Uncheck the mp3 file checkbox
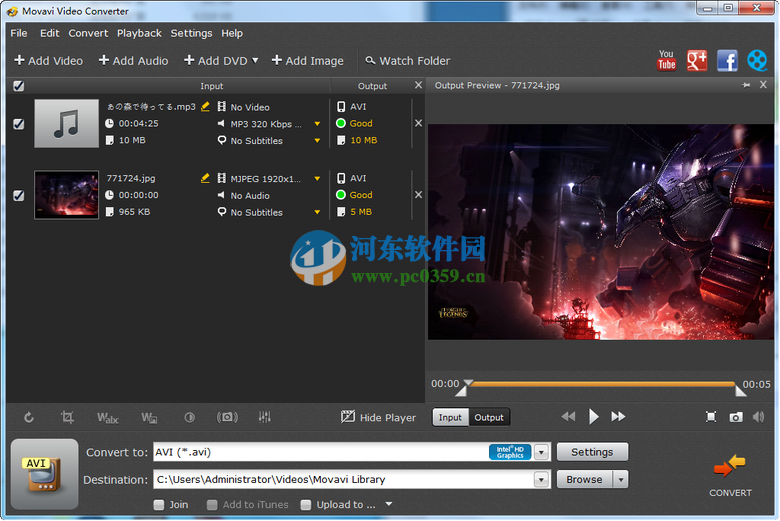The image size is (780, 521). coord(18,124)
